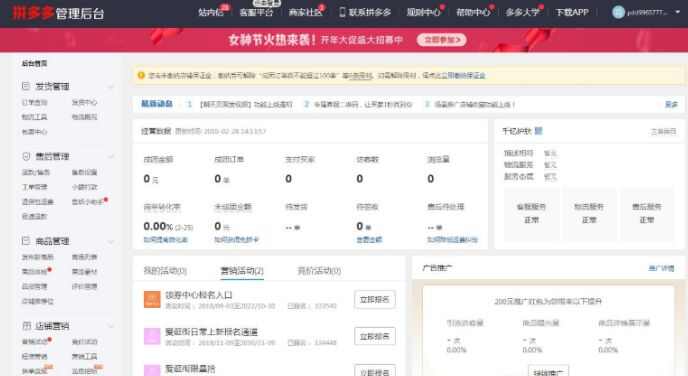Click the 商品管理 section icon in sidebar
The height and width of the screenshot is (376, 688).
click(x=26, y=241)
